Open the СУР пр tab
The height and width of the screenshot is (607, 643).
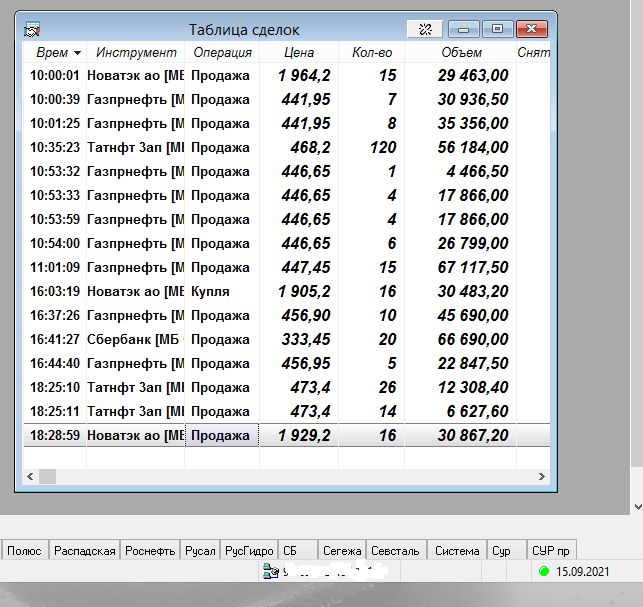click(x=551, y=550)
